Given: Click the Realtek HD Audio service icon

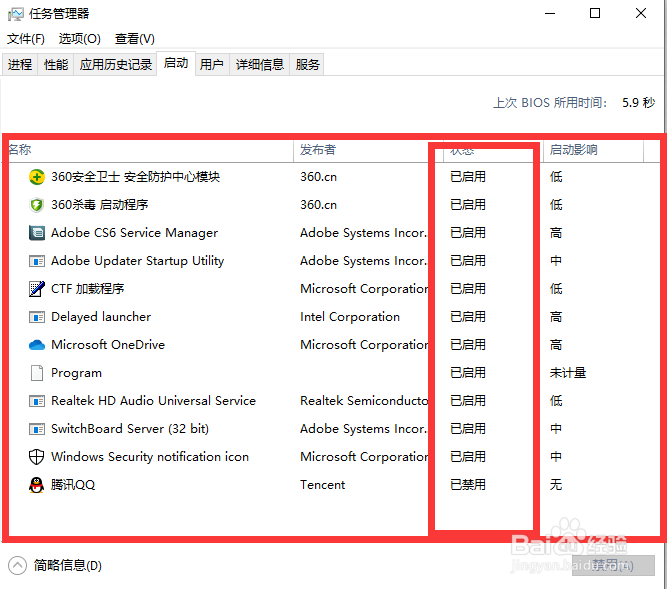Looking at the screenshot, I should [x=37, y=401].
